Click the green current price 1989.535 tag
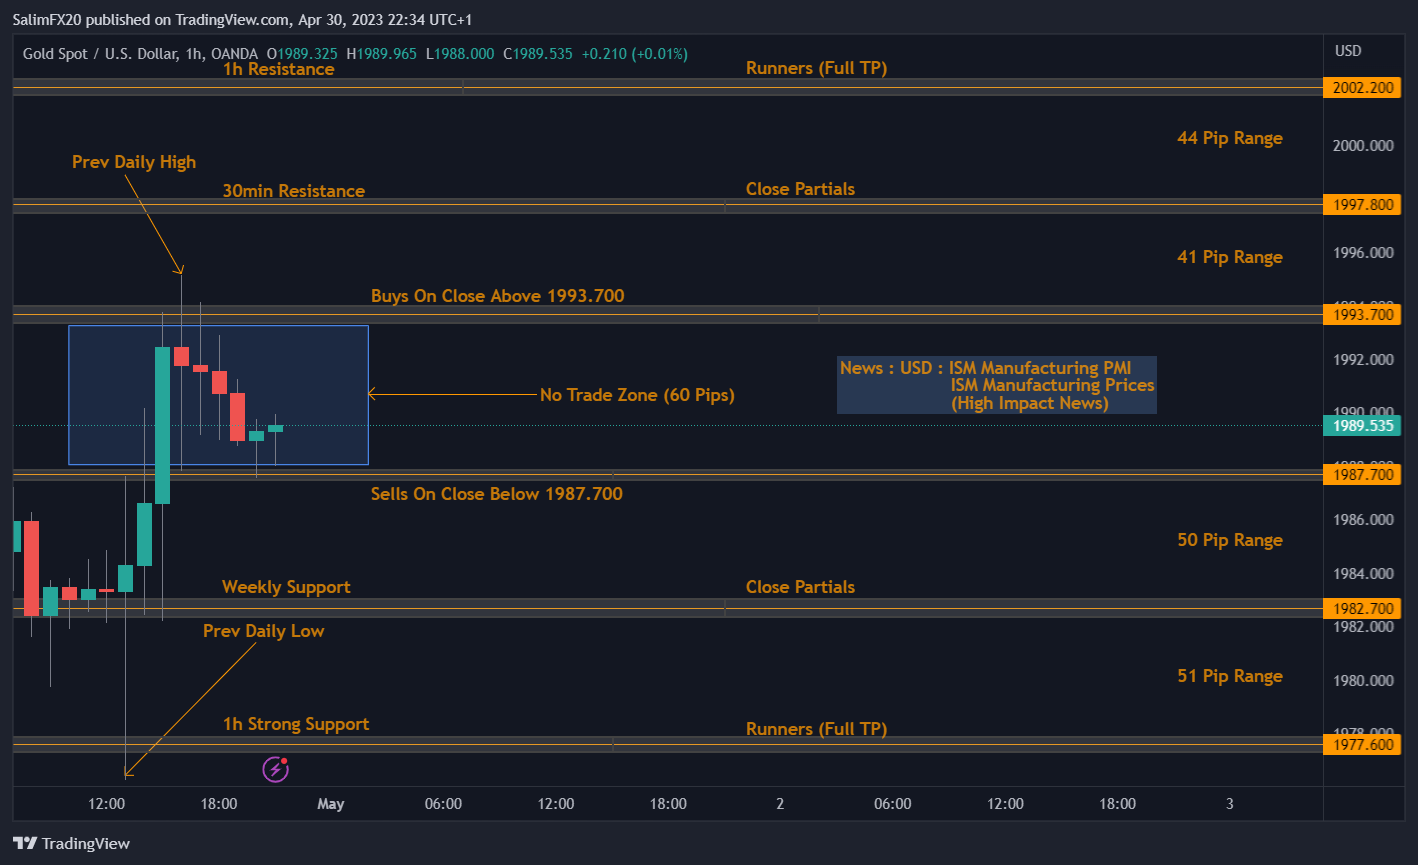 [1361, 425]
